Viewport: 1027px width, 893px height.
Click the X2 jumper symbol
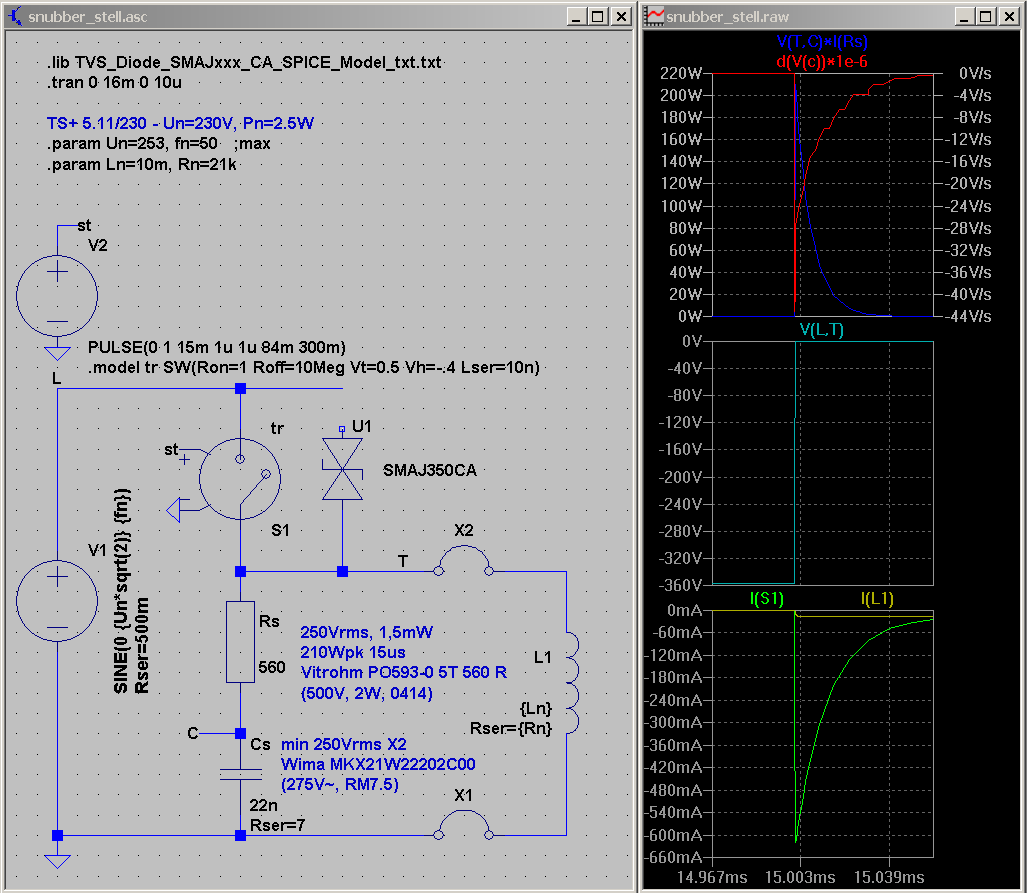[464, 562]
